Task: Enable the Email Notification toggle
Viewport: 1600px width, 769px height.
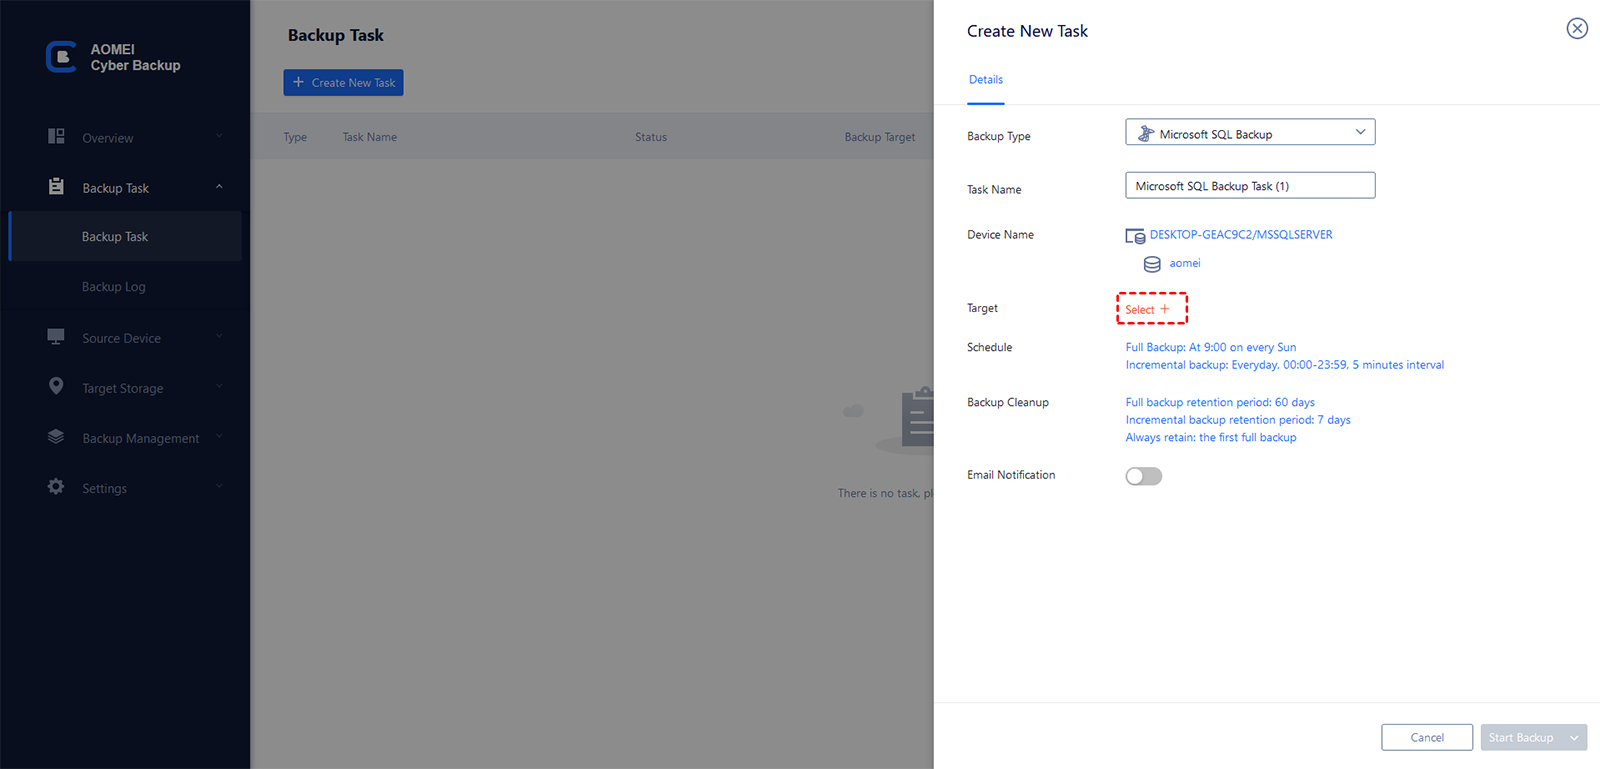Action: tap(1144, 476)
